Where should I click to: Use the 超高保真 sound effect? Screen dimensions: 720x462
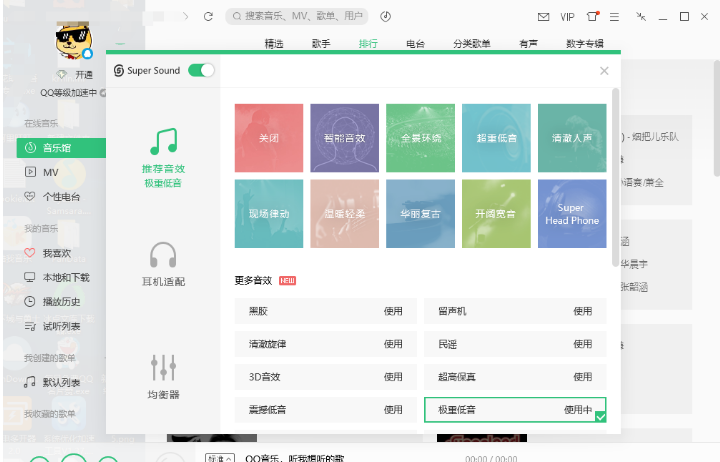pyautogui.click(x=582, y=377)
